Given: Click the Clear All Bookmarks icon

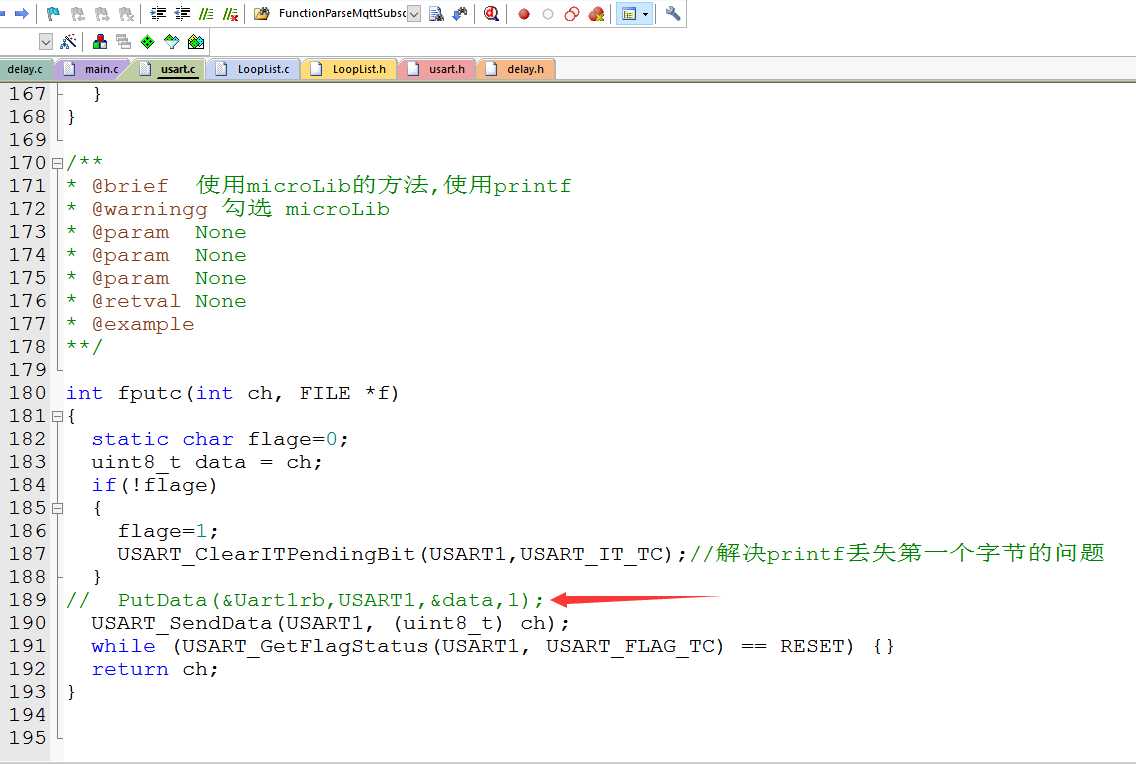Looking at the screenshot, I should tap(127, 13).
